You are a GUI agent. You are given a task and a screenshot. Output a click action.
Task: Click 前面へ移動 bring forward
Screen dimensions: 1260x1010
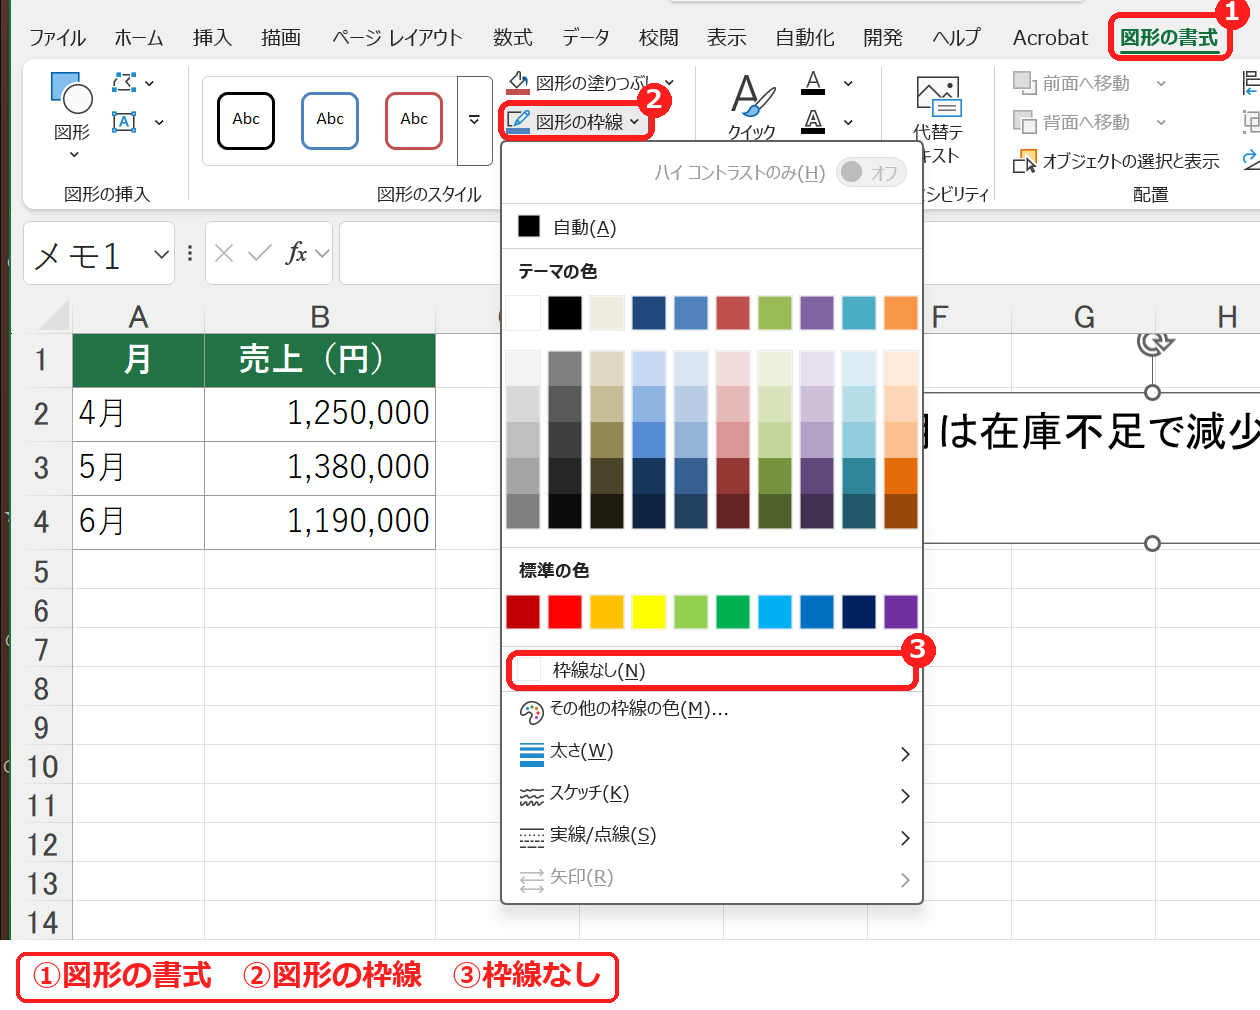[1071, 83]
